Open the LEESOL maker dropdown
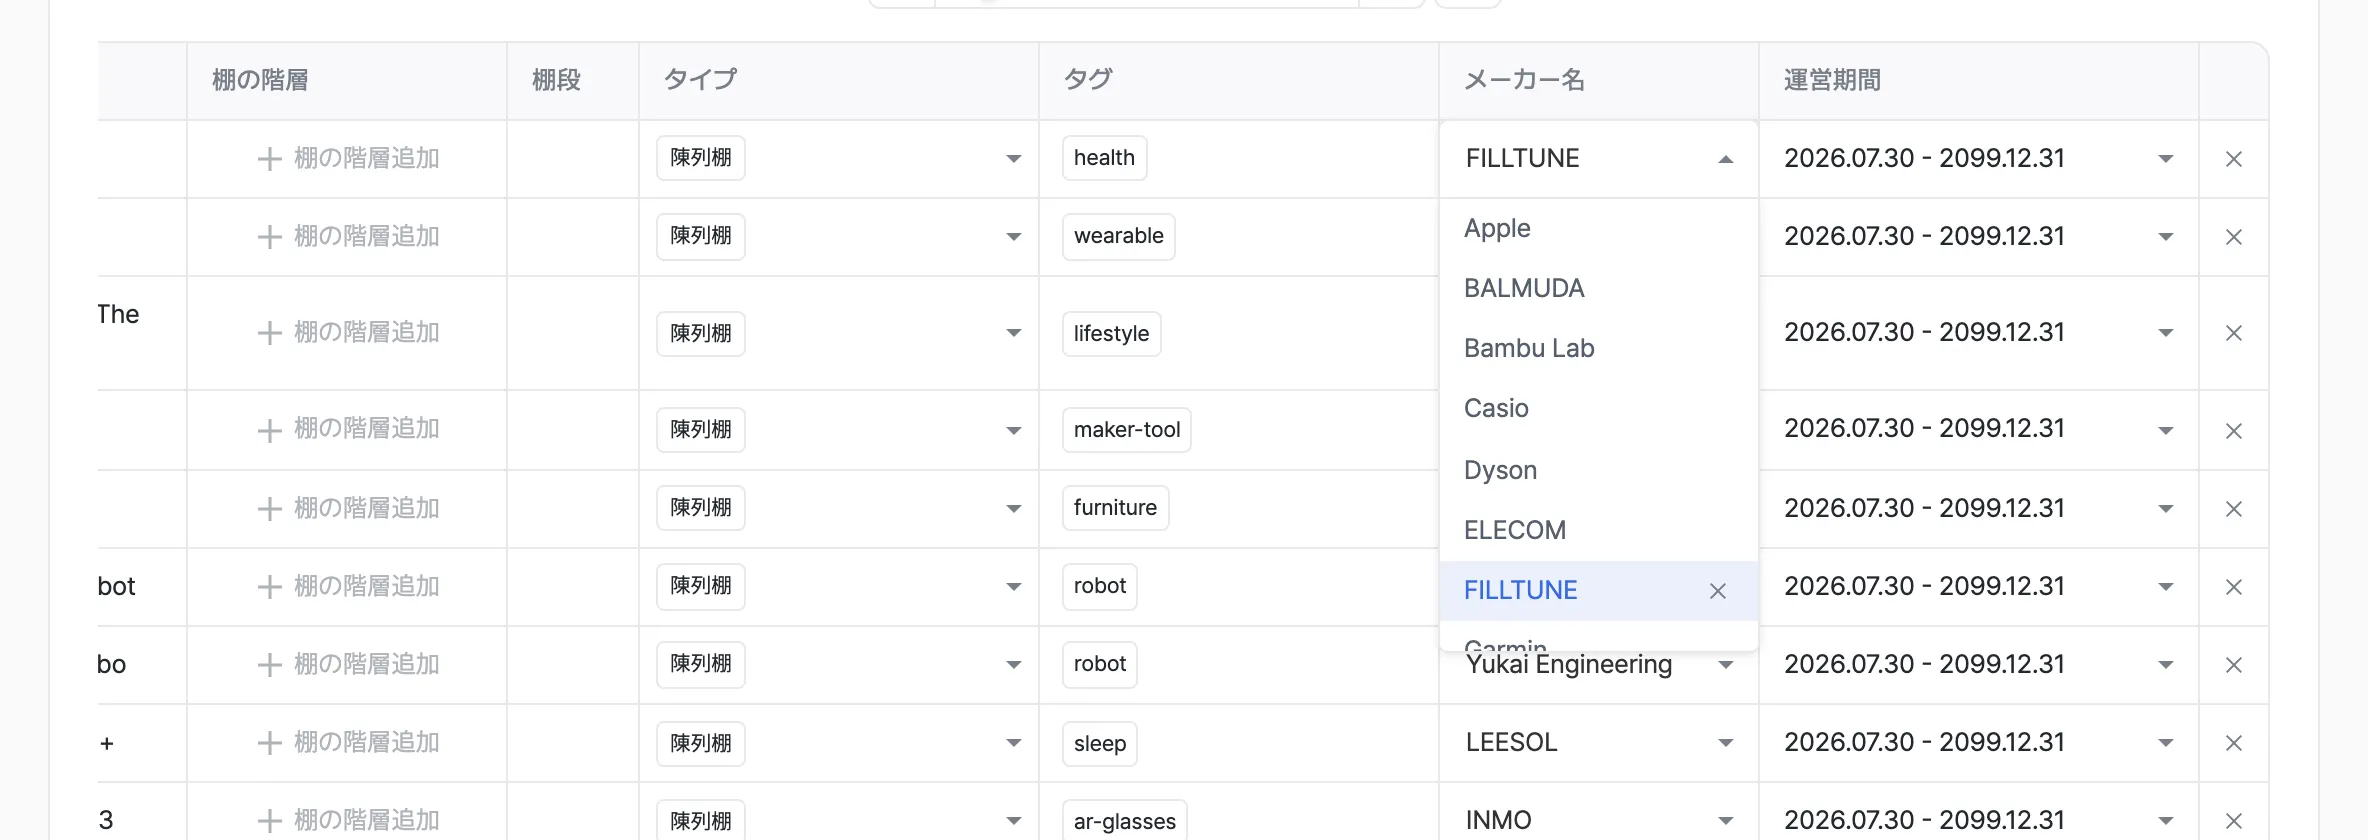 [1725, 743]
